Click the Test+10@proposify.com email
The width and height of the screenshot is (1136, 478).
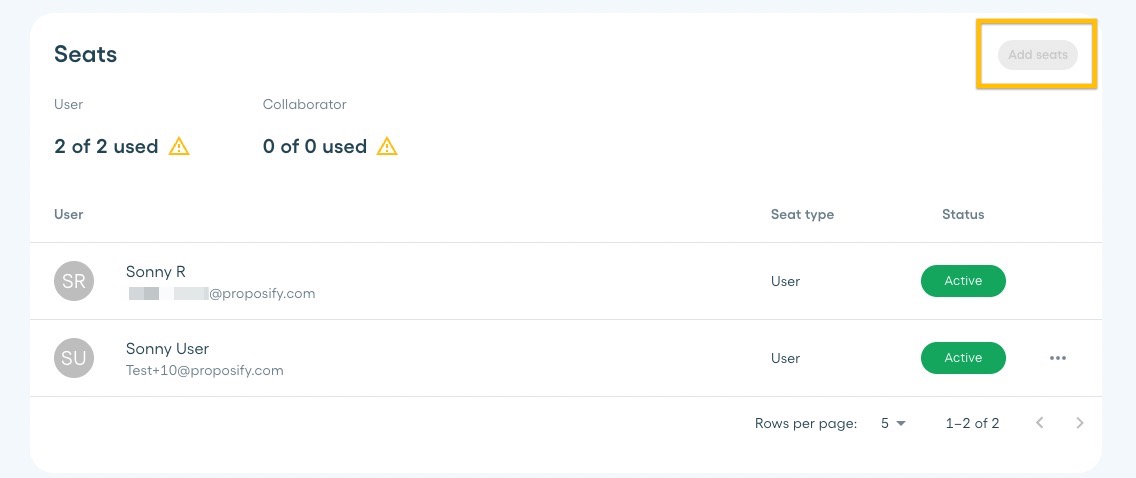click(204, 371)
